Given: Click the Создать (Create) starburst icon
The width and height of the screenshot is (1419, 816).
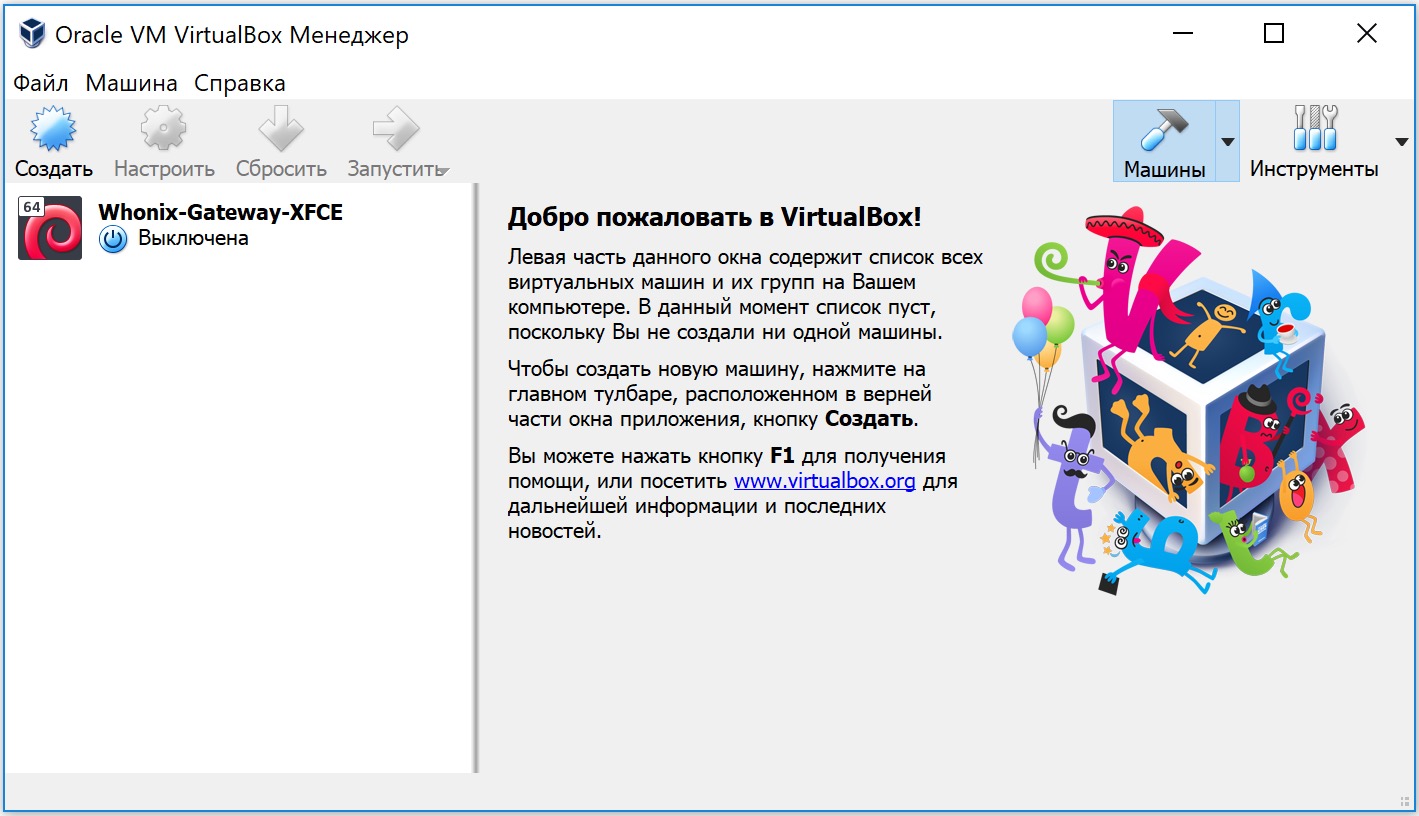Looking at the screenshot, I should coord(54,129).
